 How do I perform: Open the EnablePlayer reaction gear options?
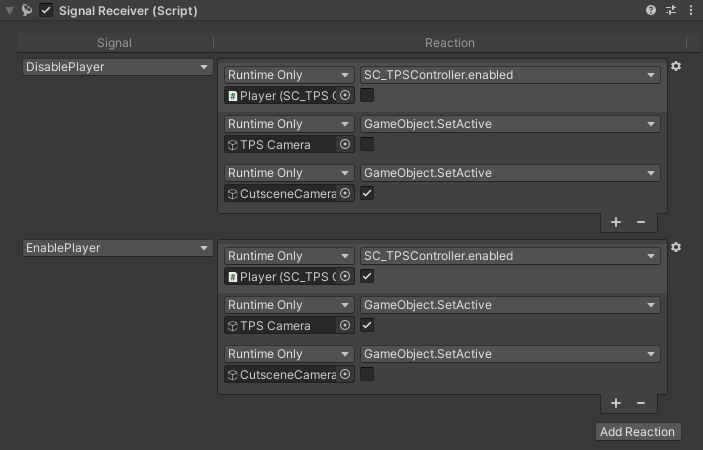tap(676, 247)
